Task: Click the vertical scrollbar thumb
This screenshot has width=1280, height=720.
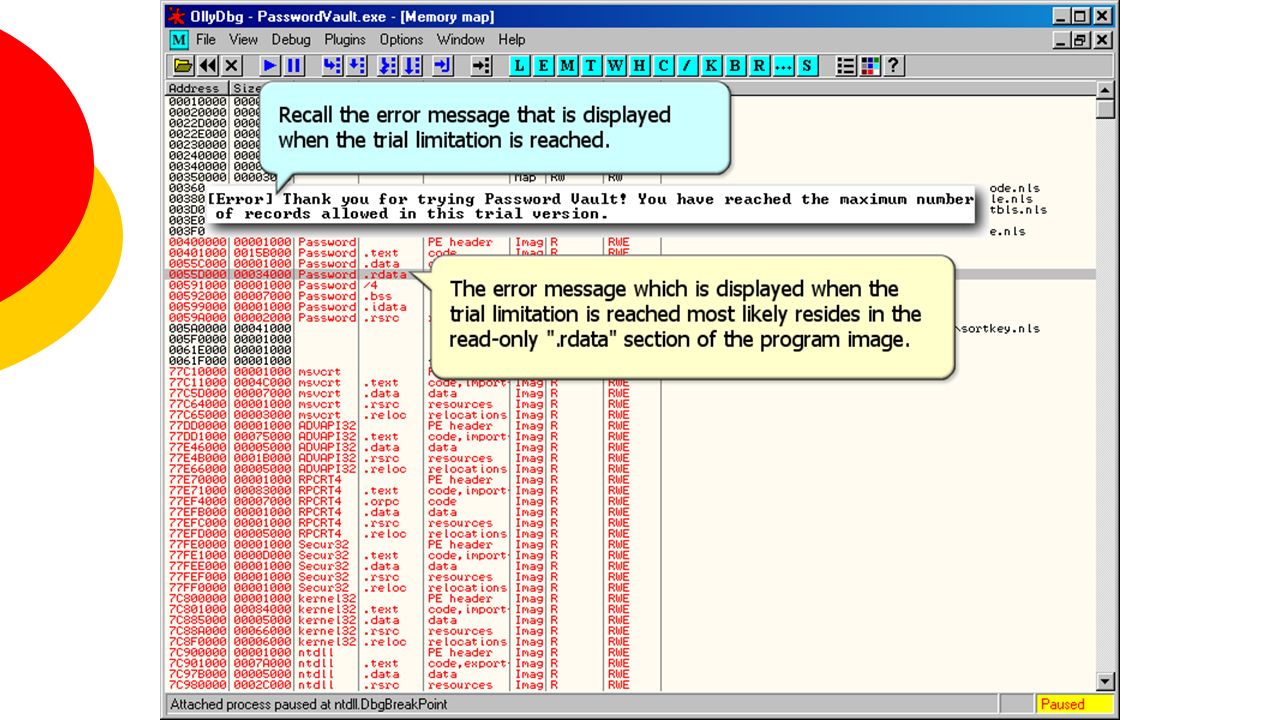Action: coord(1105,109)
